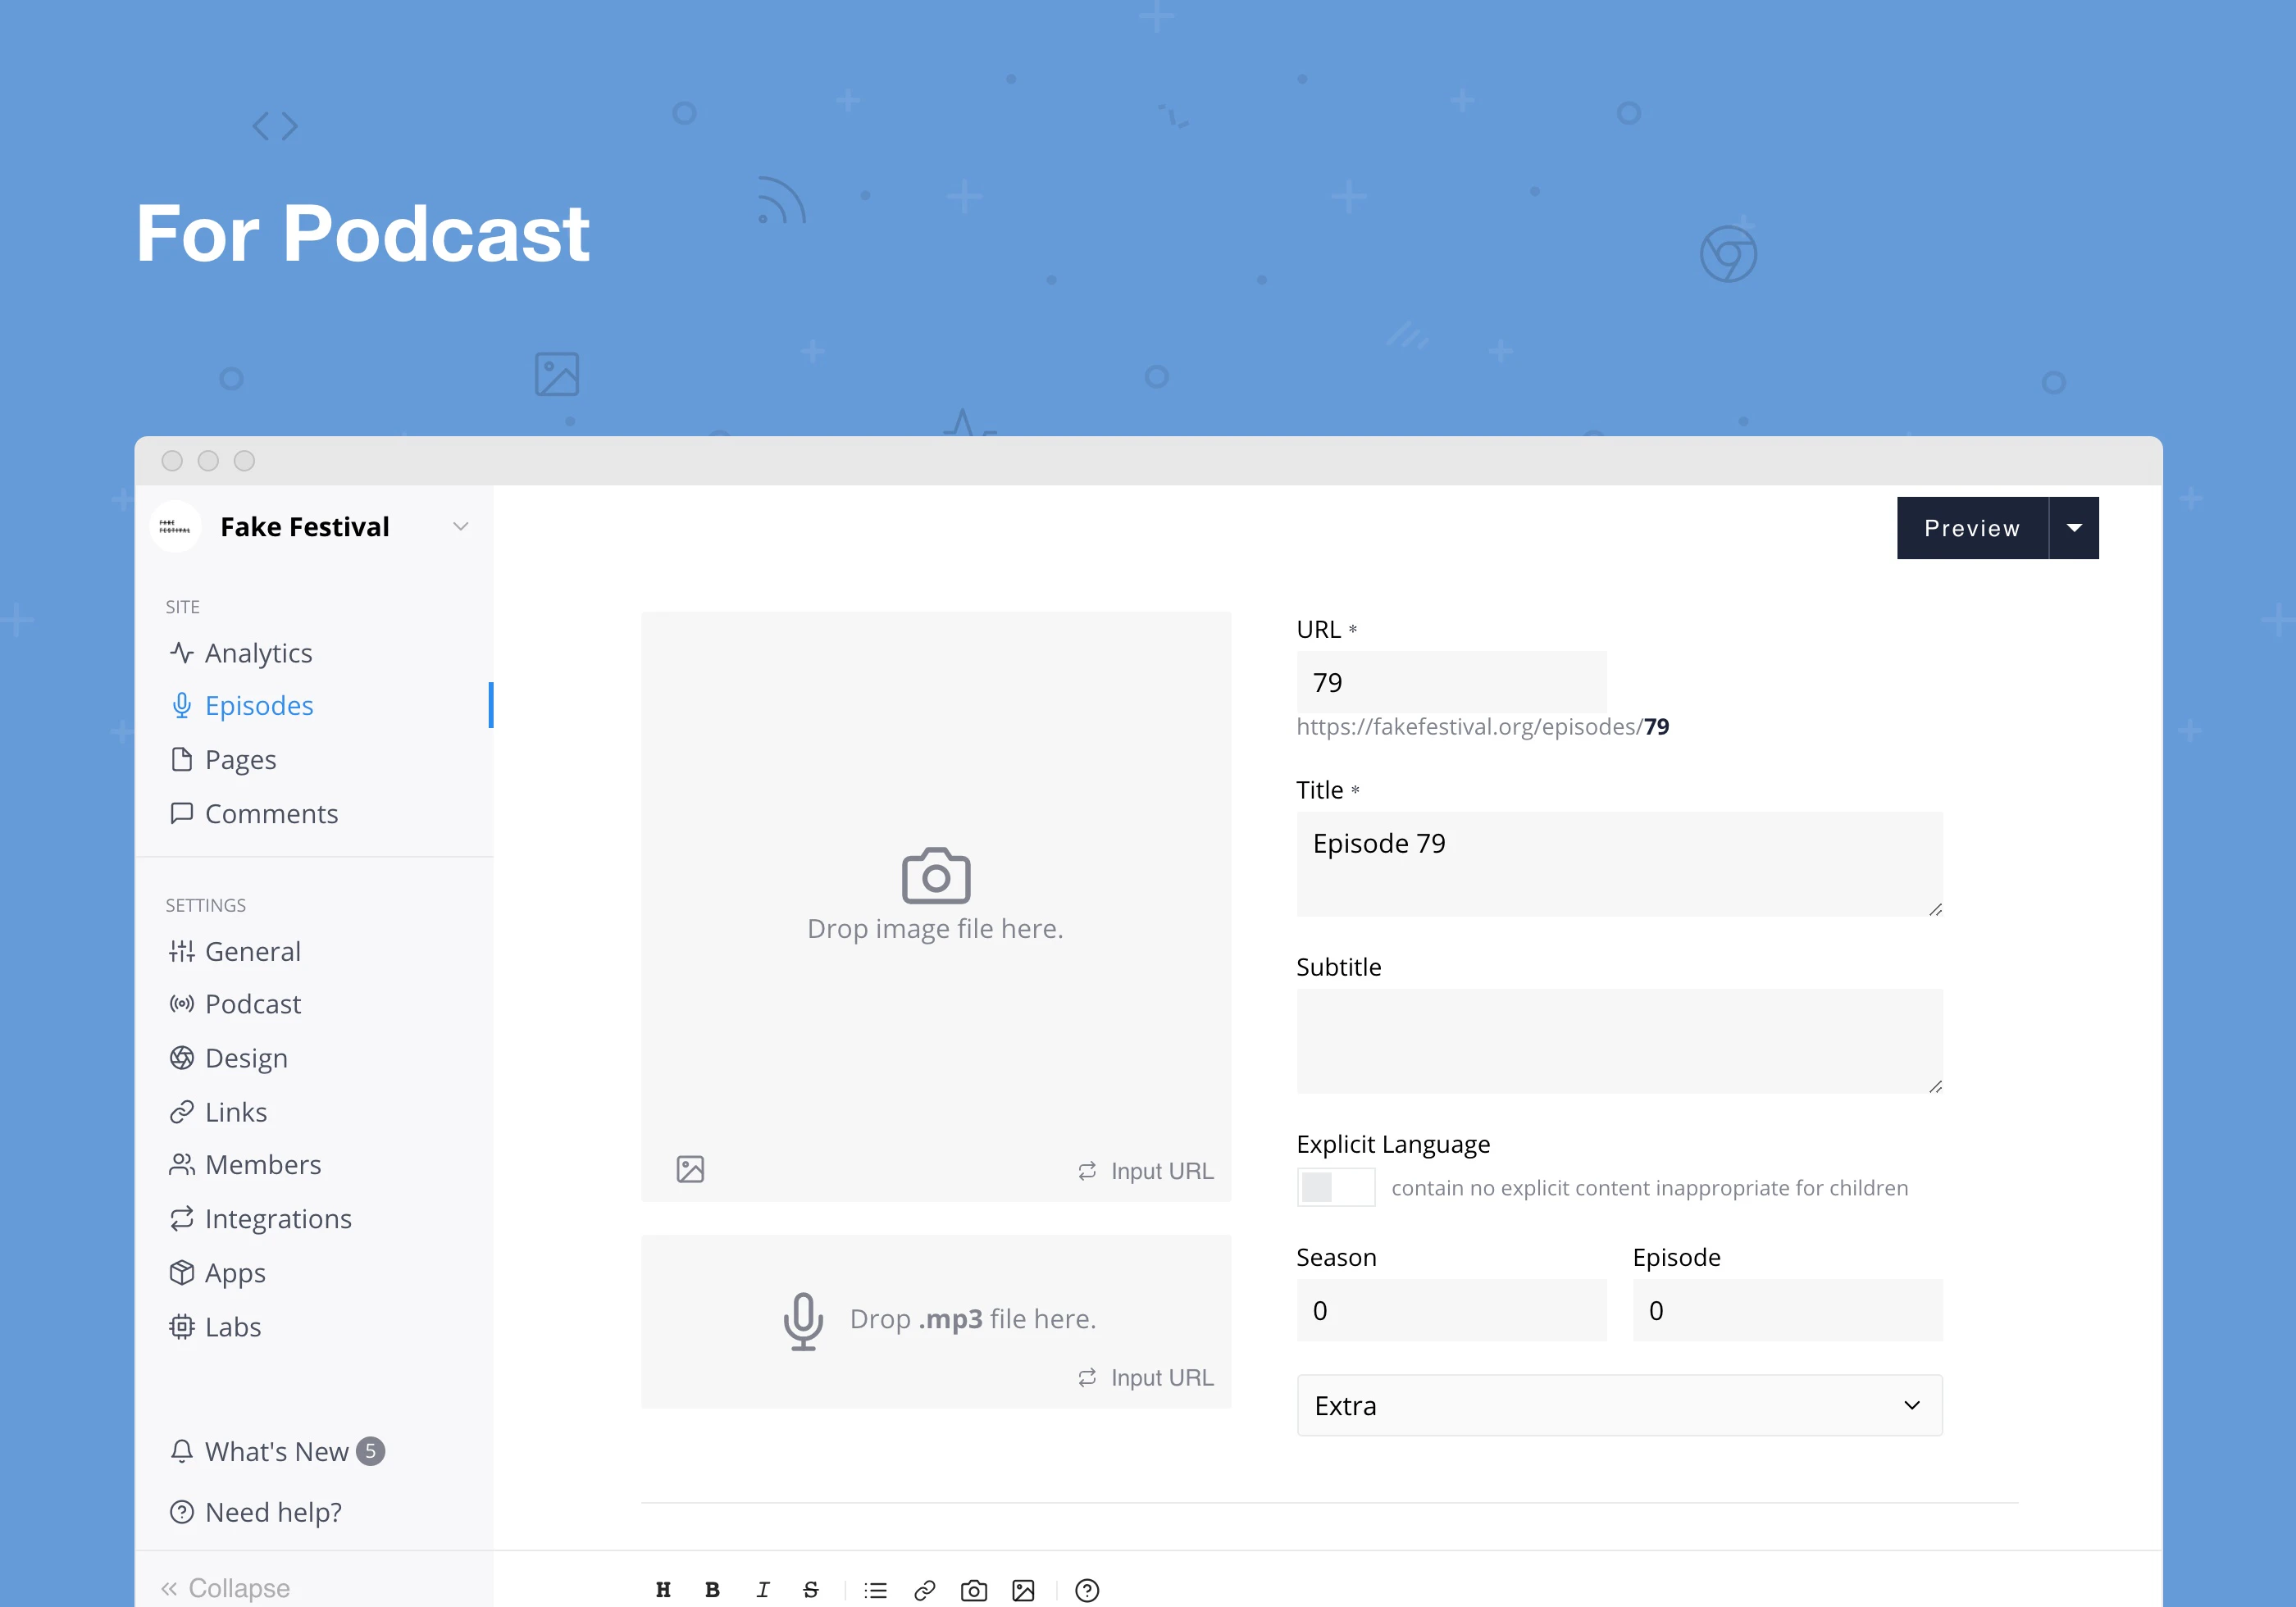Toggle the Explicit Language switch

pos(1335,1187)
